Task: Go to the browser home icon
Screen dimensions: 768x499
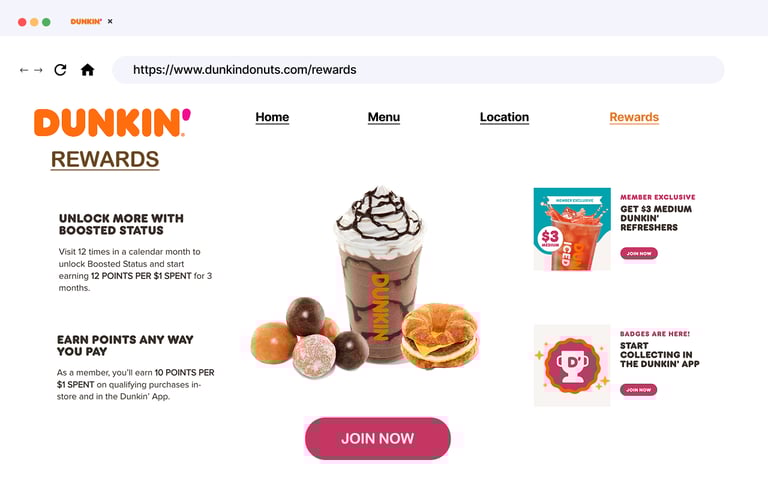Action: [88, 70]
